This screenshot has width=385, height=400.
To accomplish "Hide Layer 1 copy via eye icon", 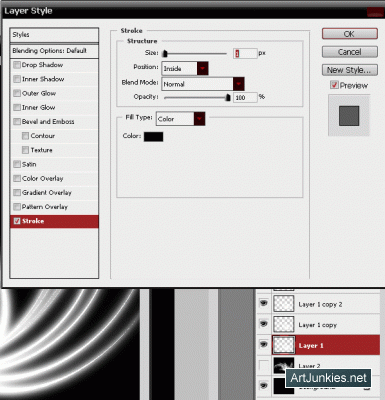I will [263, 324].
